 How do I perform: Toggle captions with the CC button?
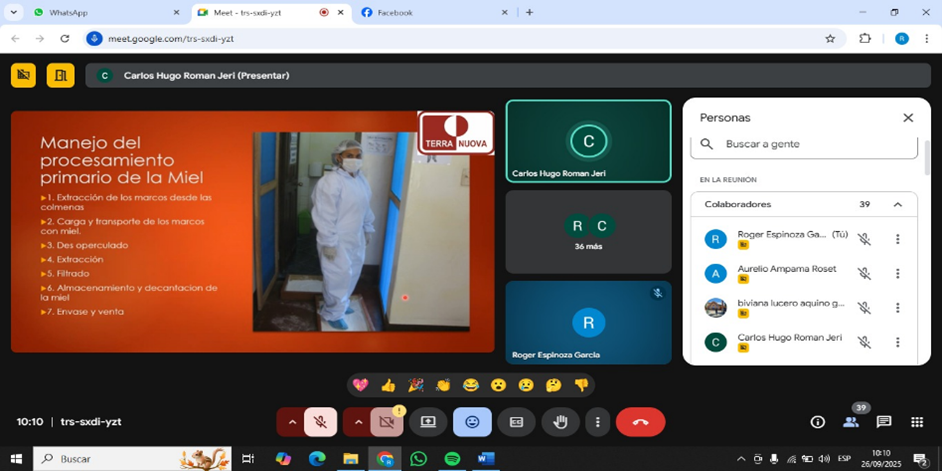[x=516, y=422]
